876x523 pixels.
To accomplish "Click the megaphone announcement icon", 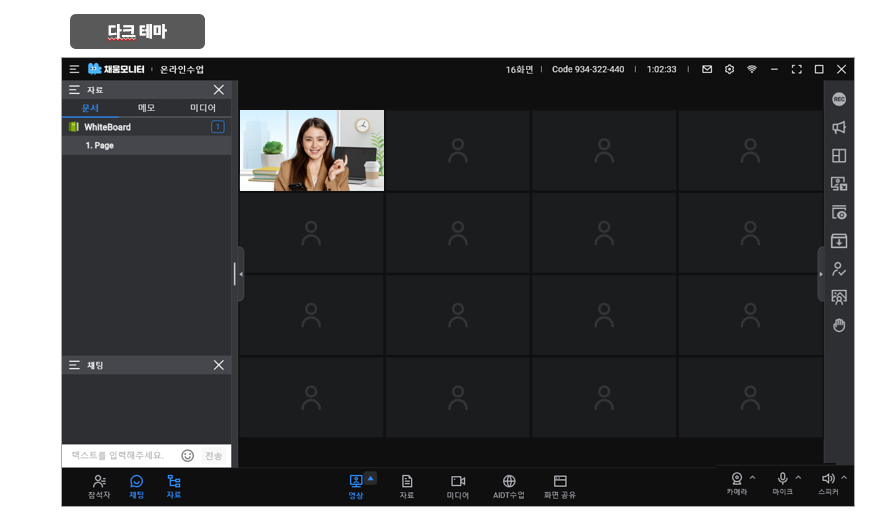I will click(x=839, y=127).
